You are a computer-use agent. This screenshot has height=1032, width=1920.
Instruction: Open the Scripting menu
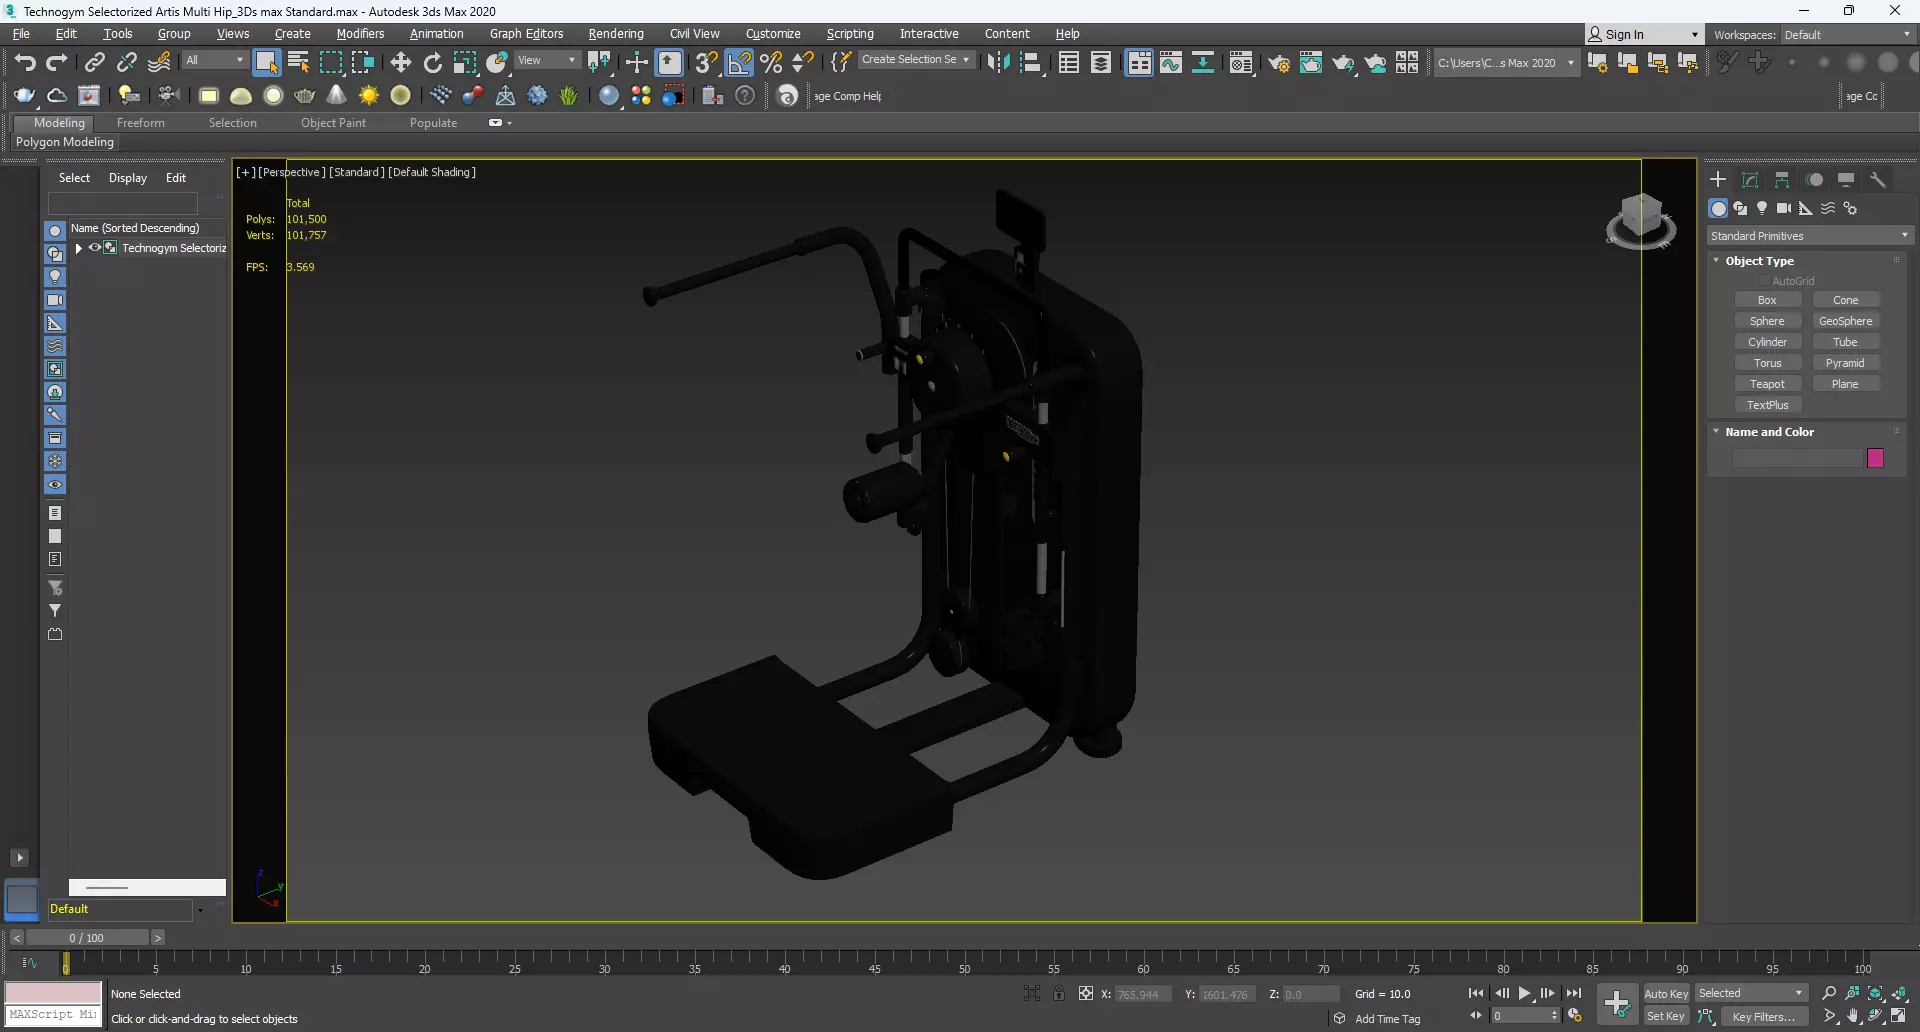850,34
